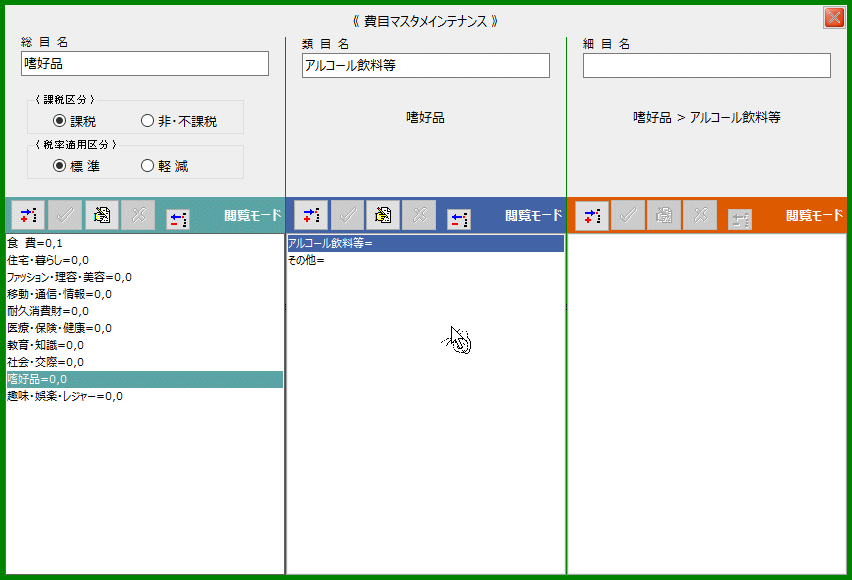The height and width of the screenshot is (580, 852).
Task: Click the delete-row icon in the teal toolbar
Action: point(178,219)
